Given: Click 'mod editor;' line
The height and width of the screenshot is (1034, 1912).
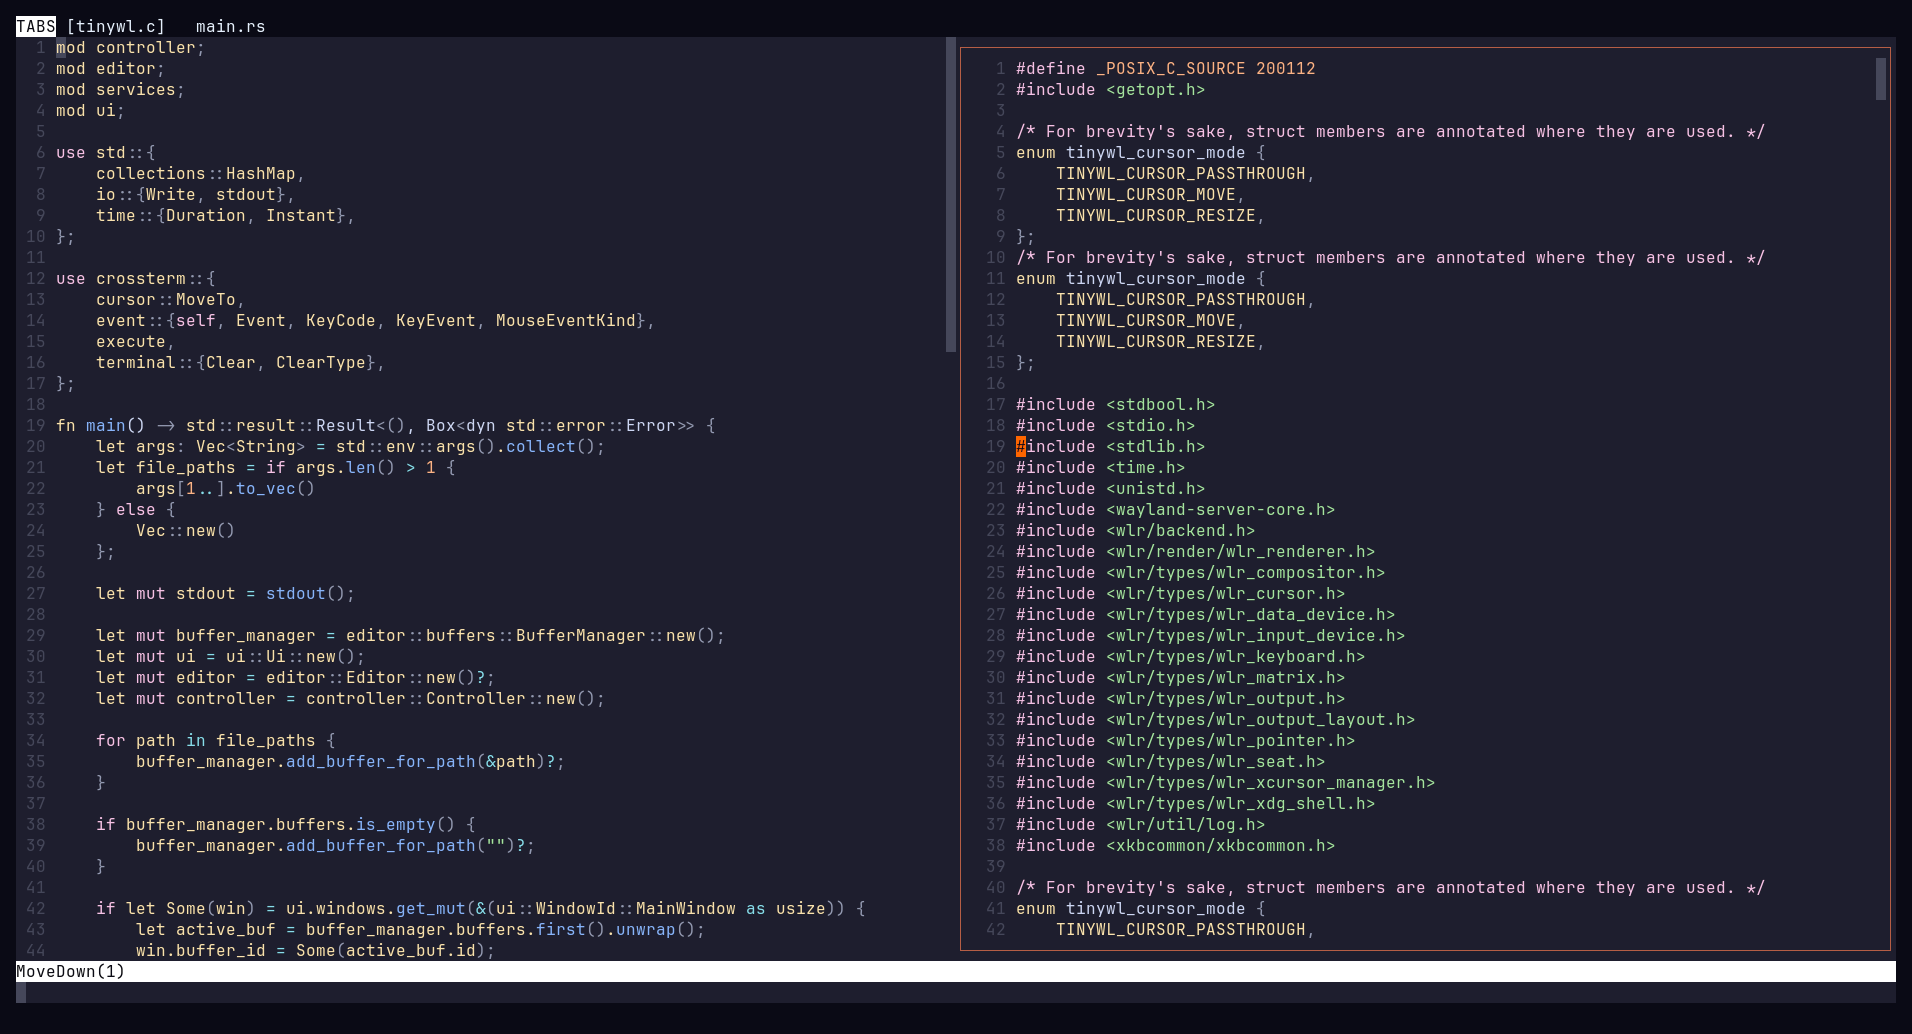Looking at the screenshot, I should (110, 68).
